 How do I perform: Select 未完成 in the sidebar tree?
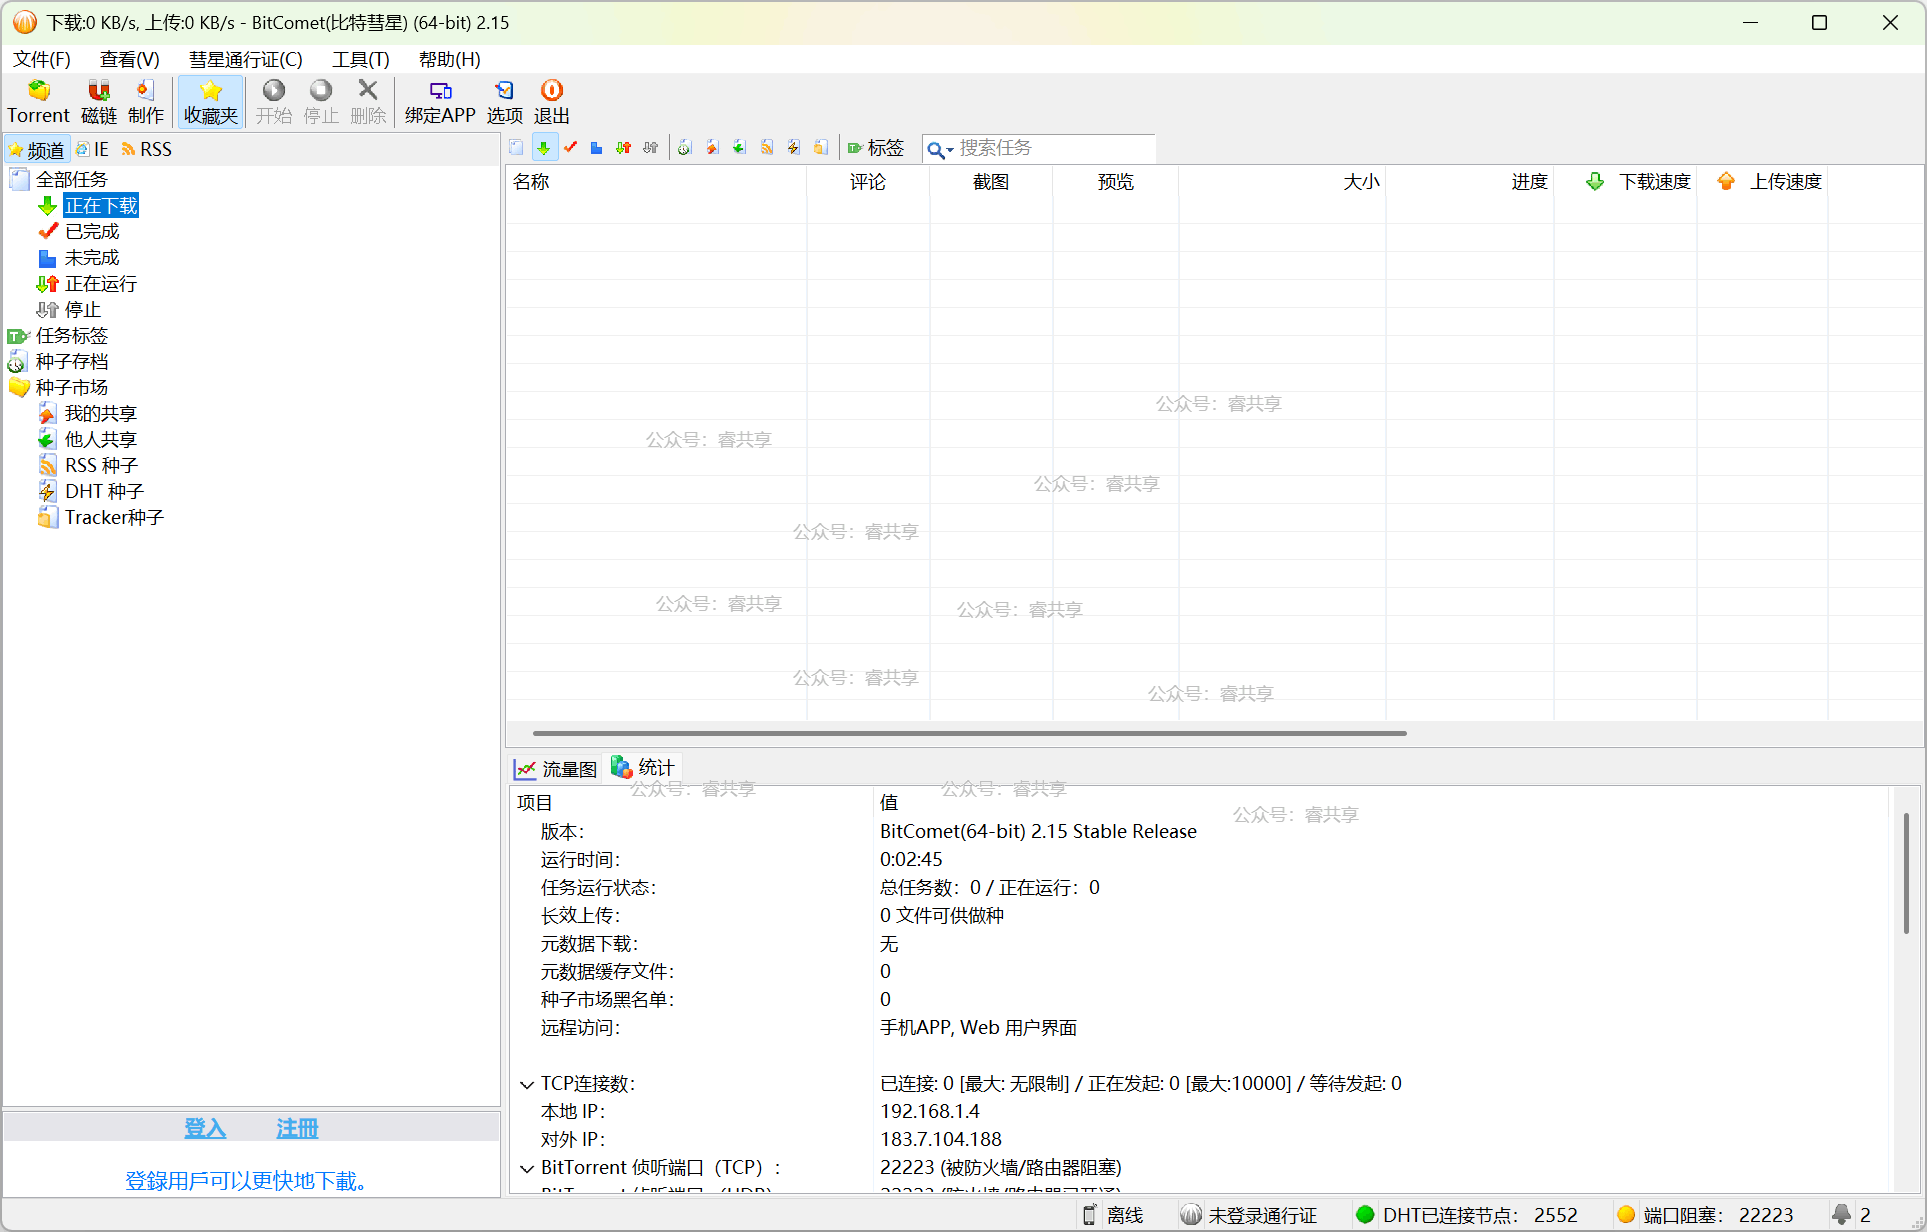[x=92, y=257]
